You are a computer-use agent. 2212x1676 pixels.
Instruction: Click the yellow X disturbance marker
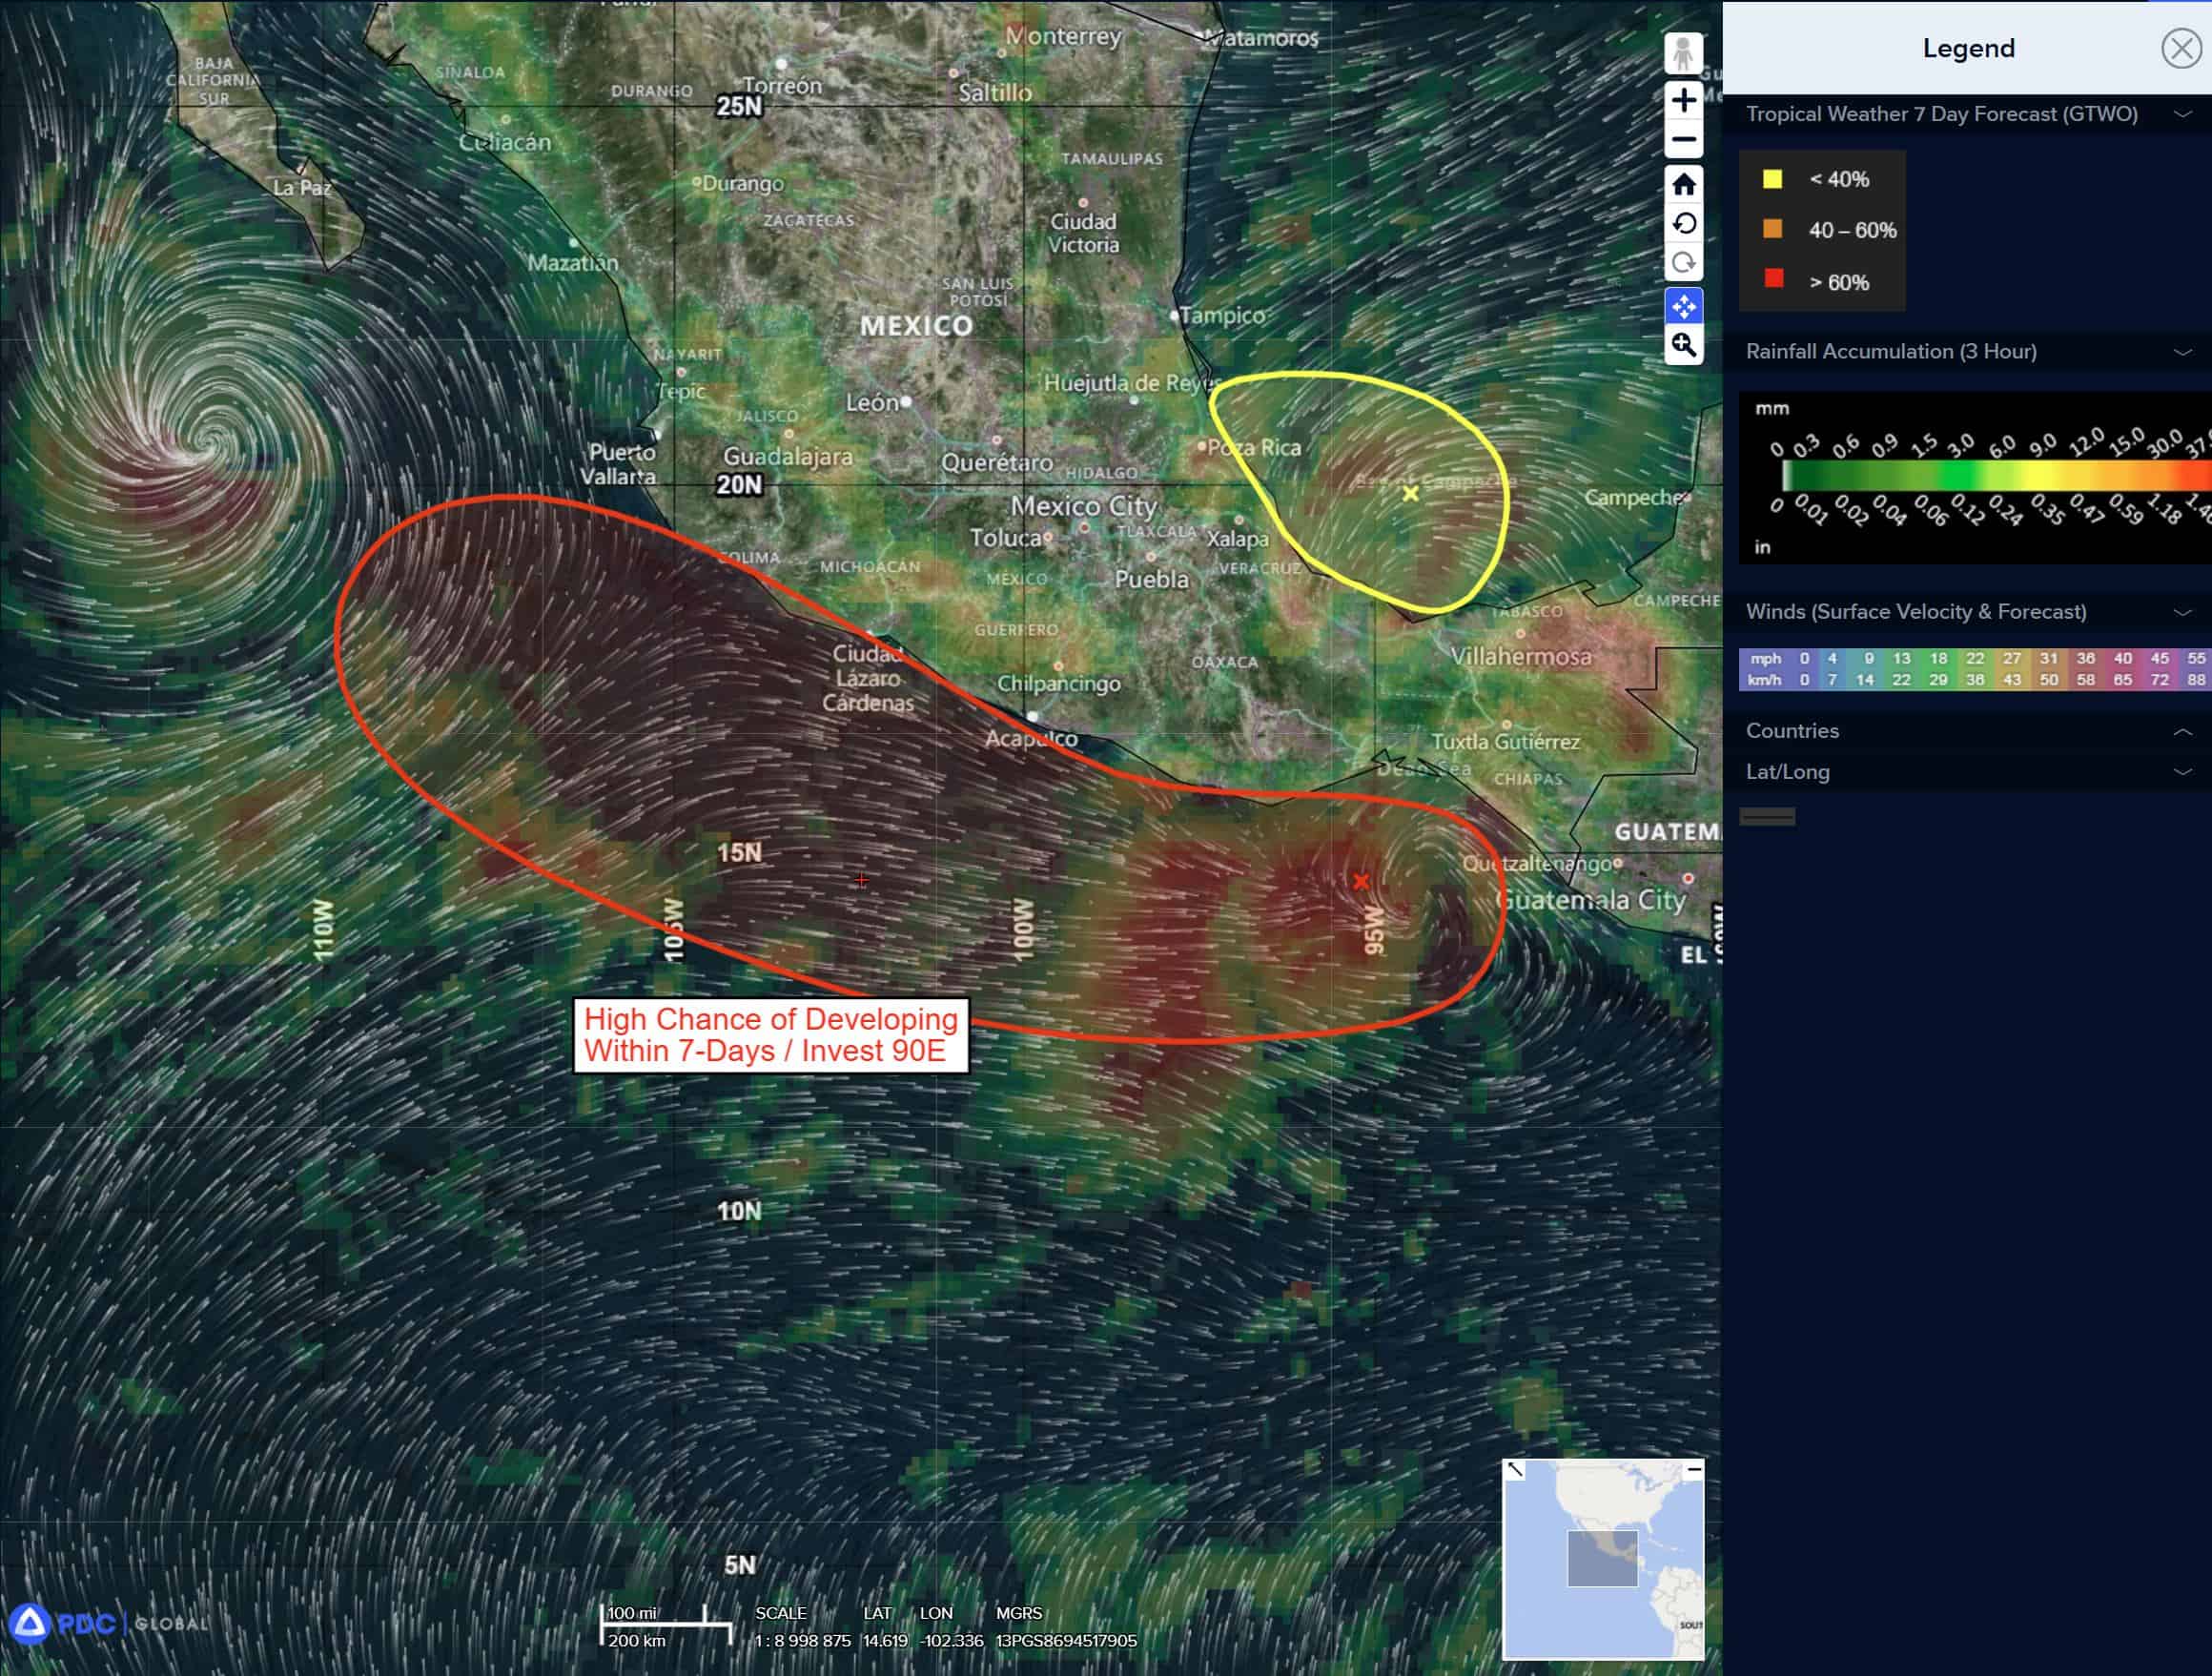coord(1410,494)
